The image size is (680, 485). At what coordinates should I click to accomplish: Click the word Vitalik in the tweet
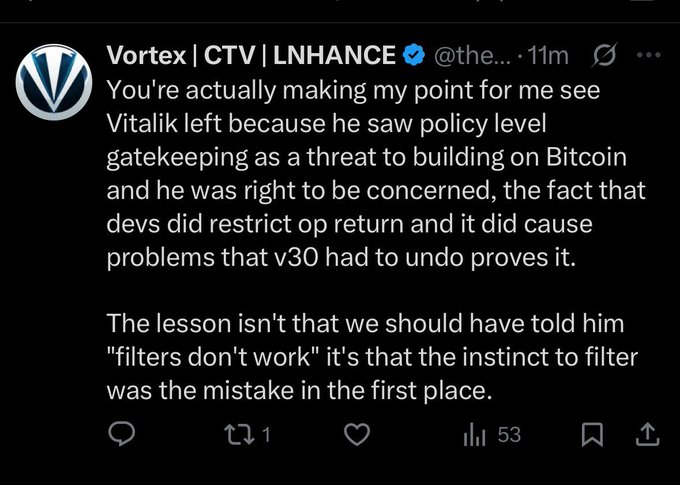pos(142,124)
